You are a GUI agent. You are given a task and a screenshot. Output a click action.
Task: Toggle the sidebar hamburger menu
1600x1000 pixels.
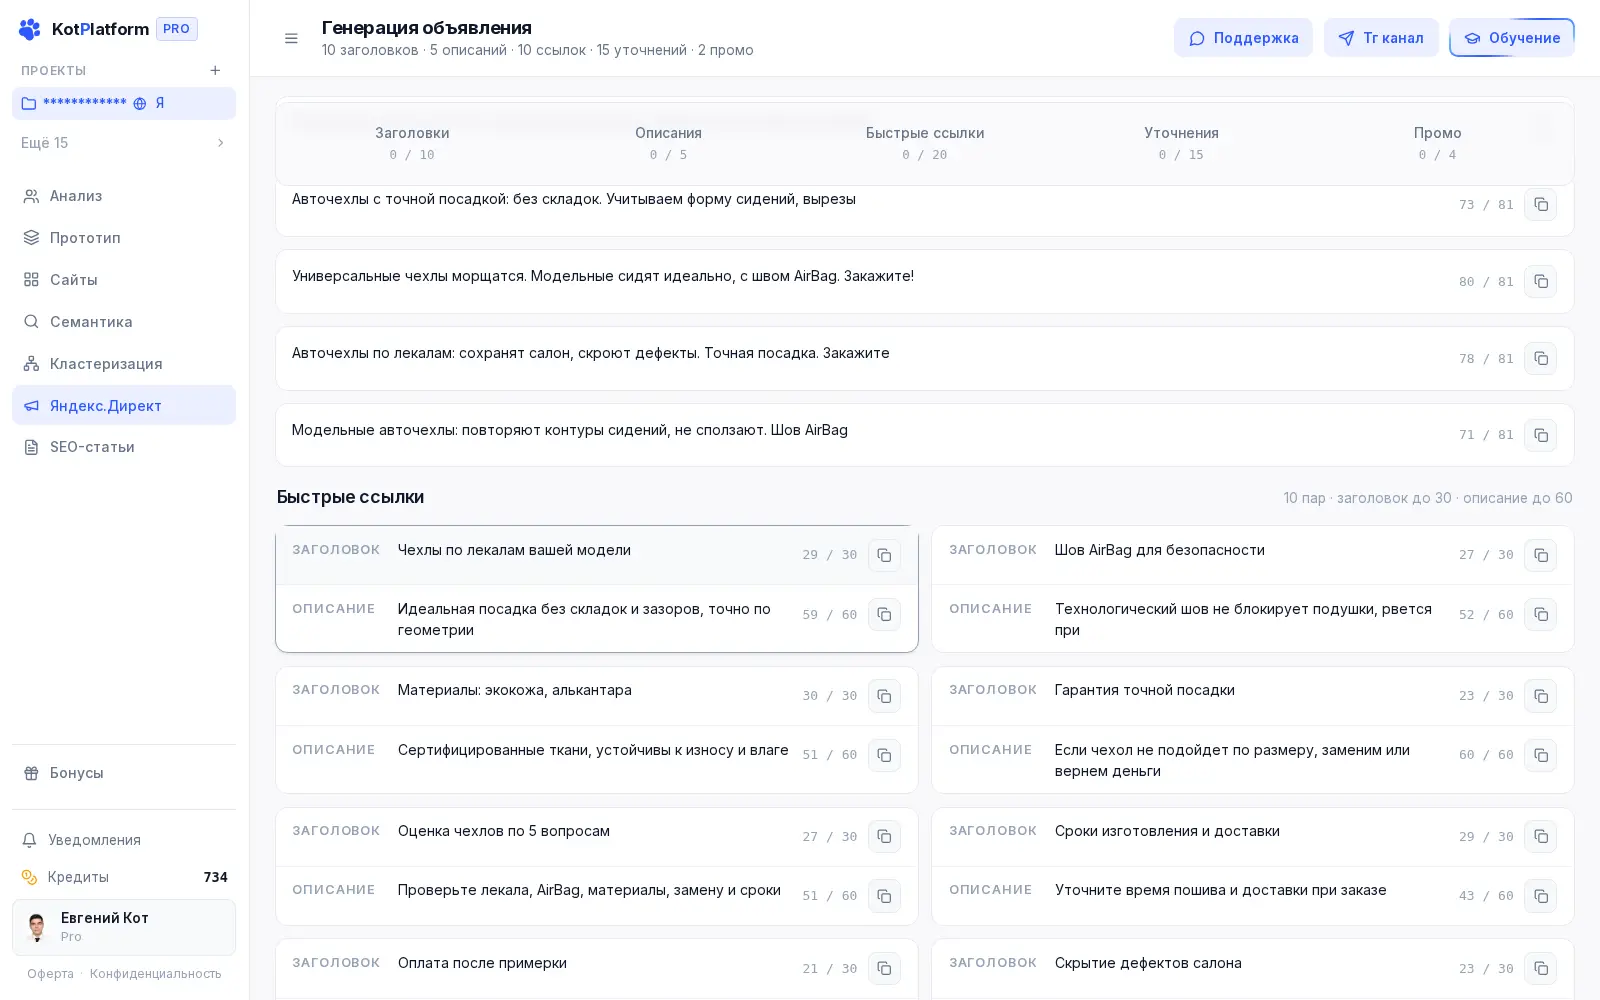(291, 38)
